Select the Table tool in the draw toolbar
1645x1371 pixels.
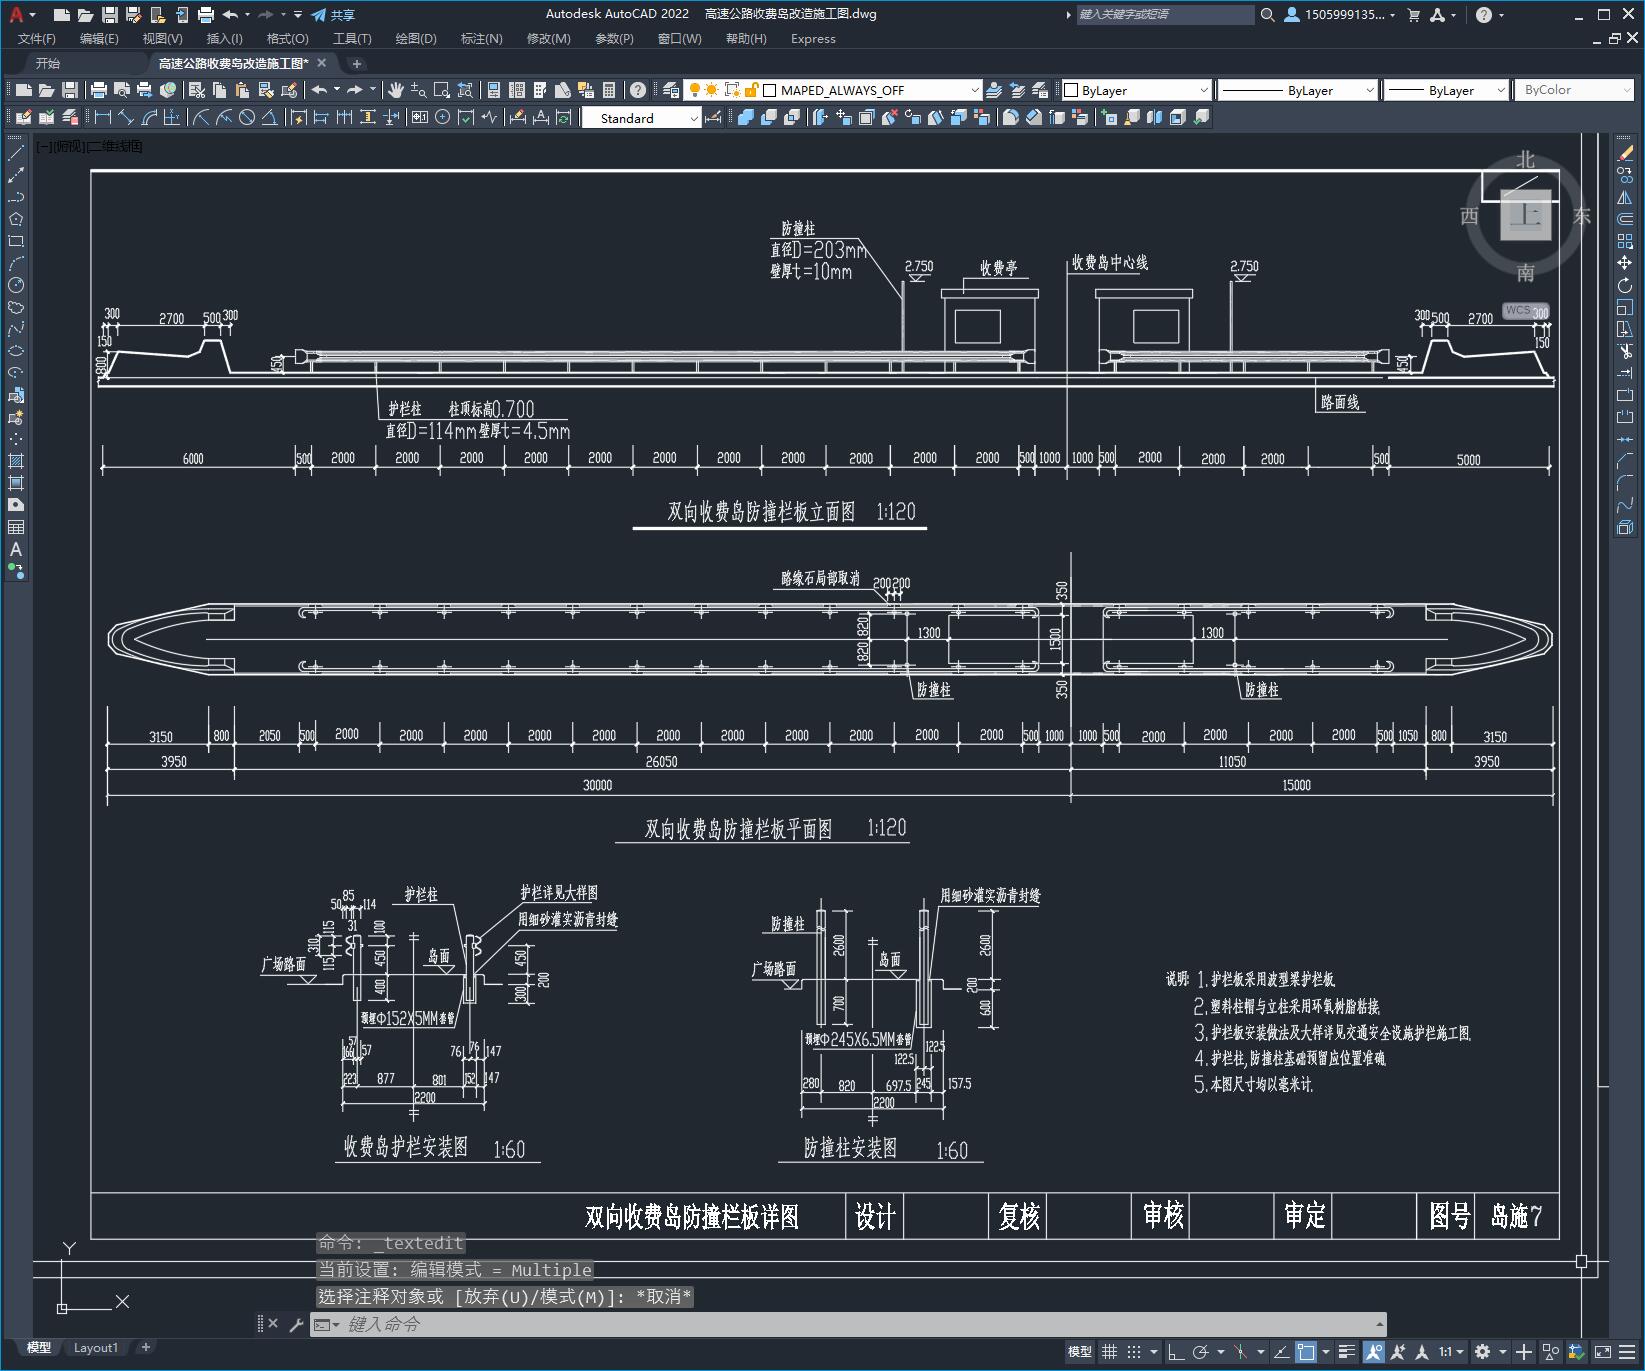[x=16, y=527]
